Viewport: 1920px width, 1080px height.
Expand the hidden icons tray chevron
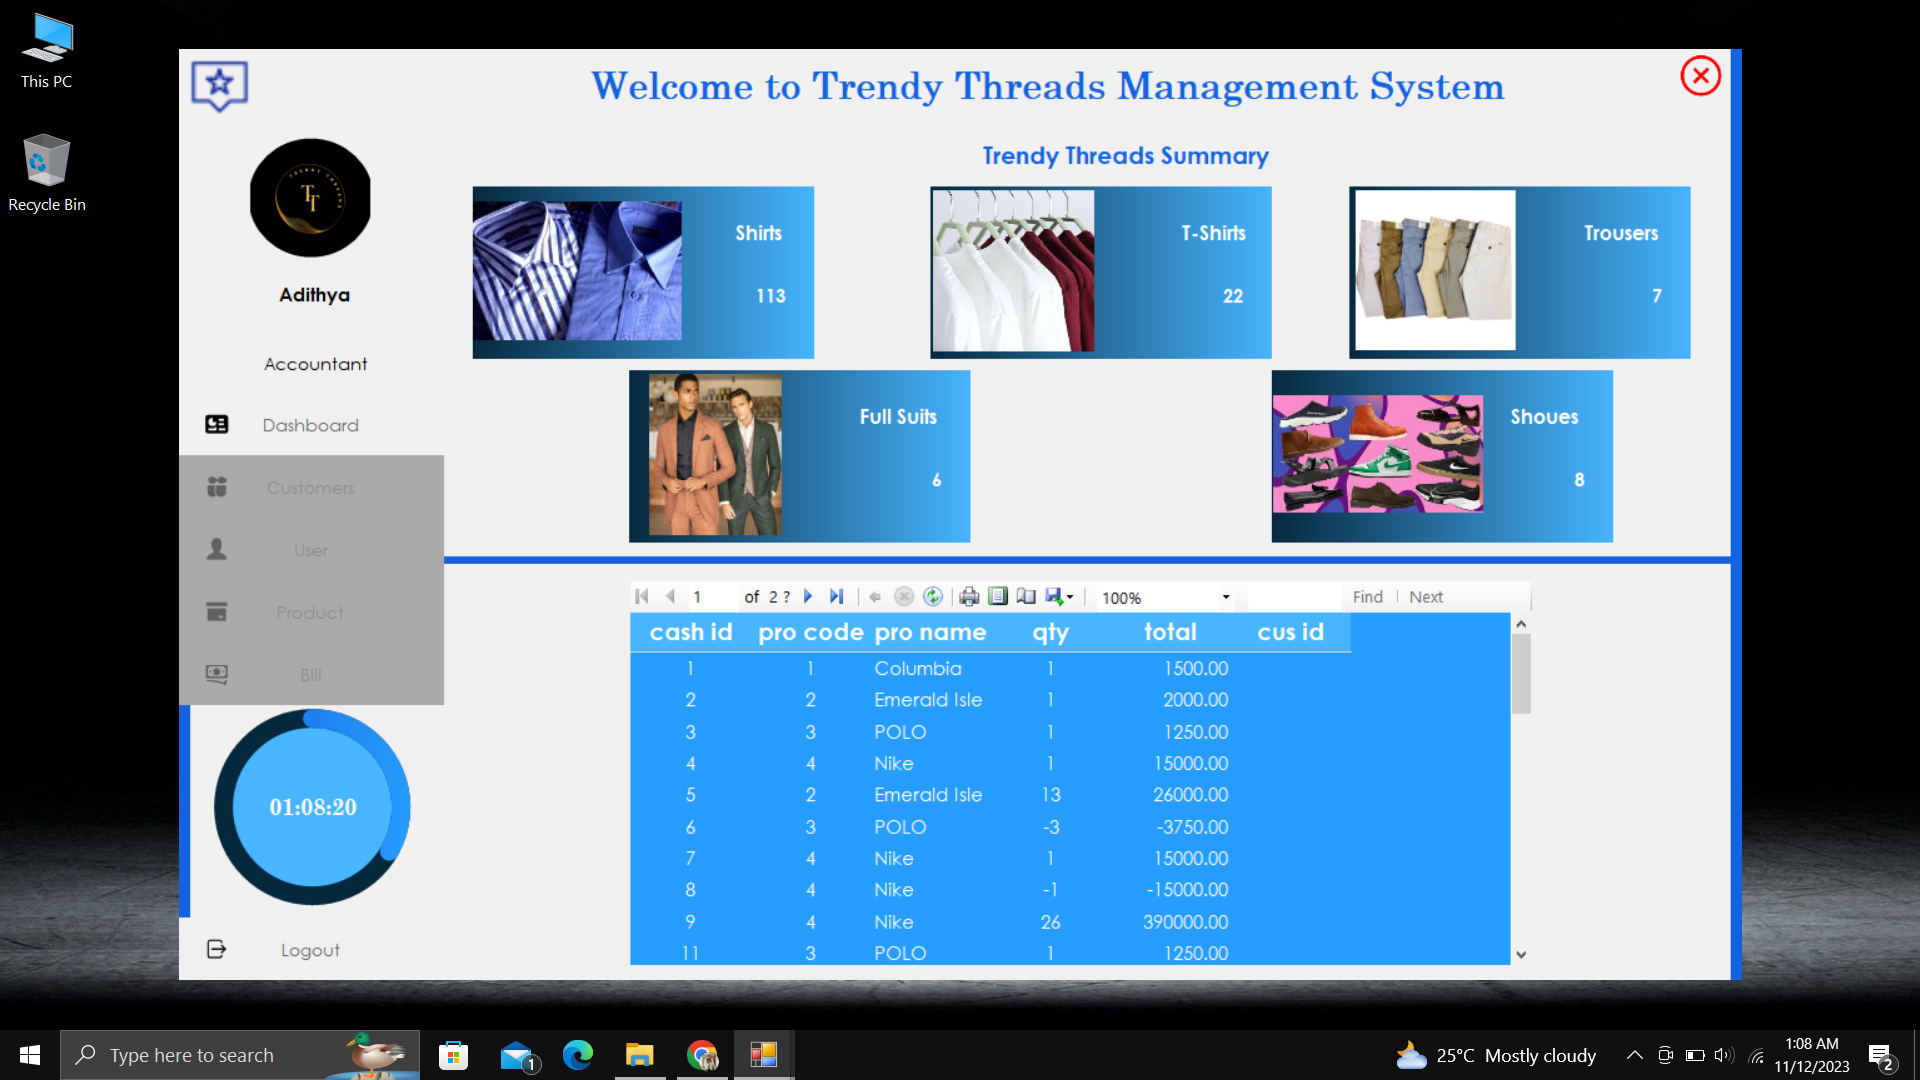(x=1634, y=1055)
